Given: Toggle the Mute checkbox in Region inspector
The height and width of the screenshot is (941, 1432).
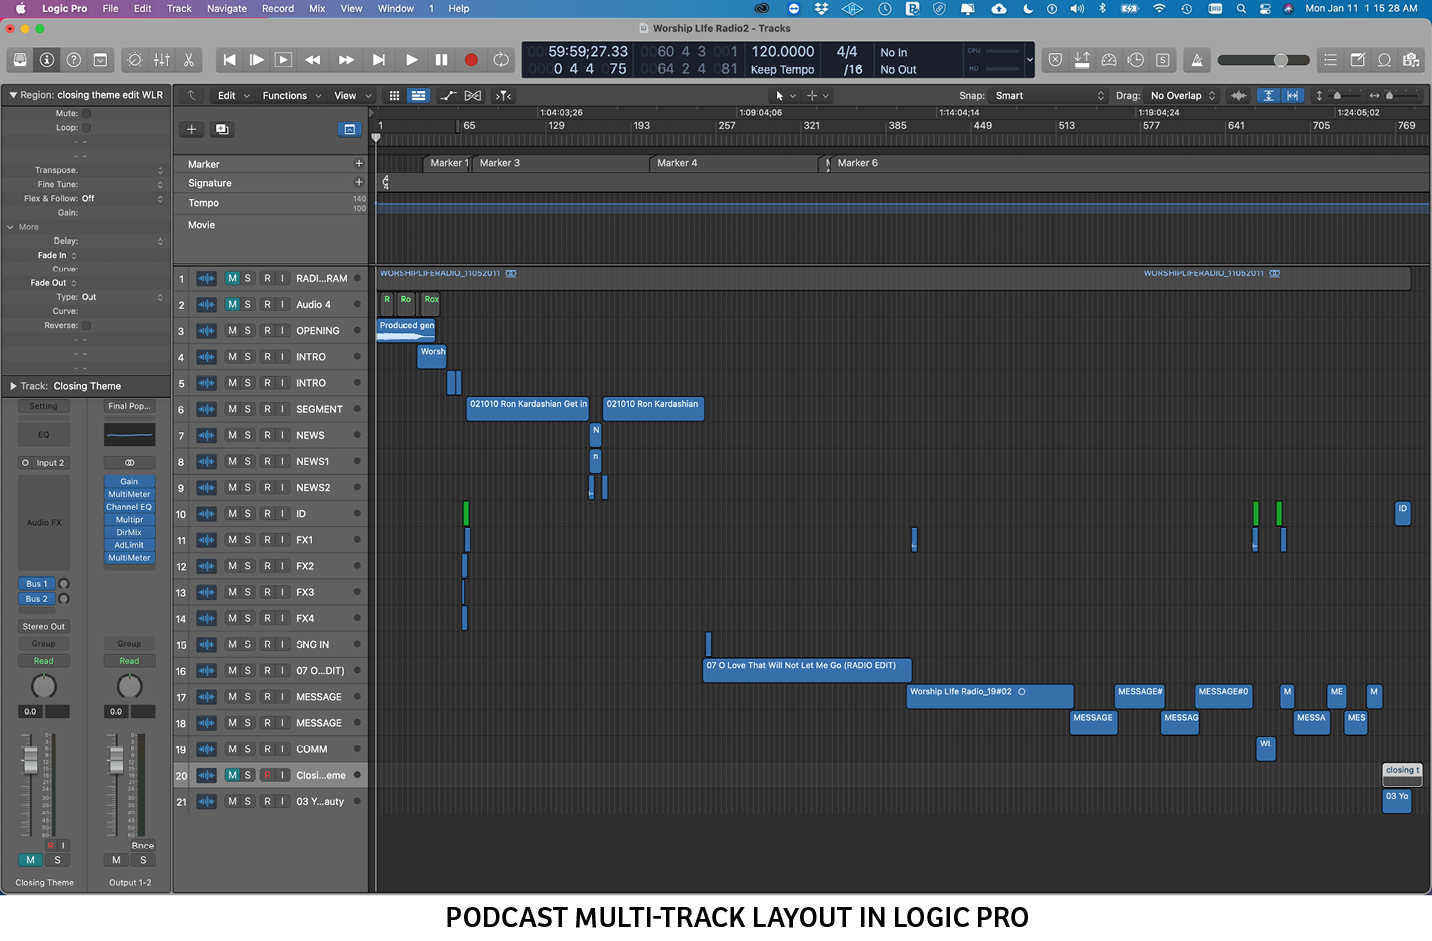Looking at the screenshot, I should coord(86,114).
